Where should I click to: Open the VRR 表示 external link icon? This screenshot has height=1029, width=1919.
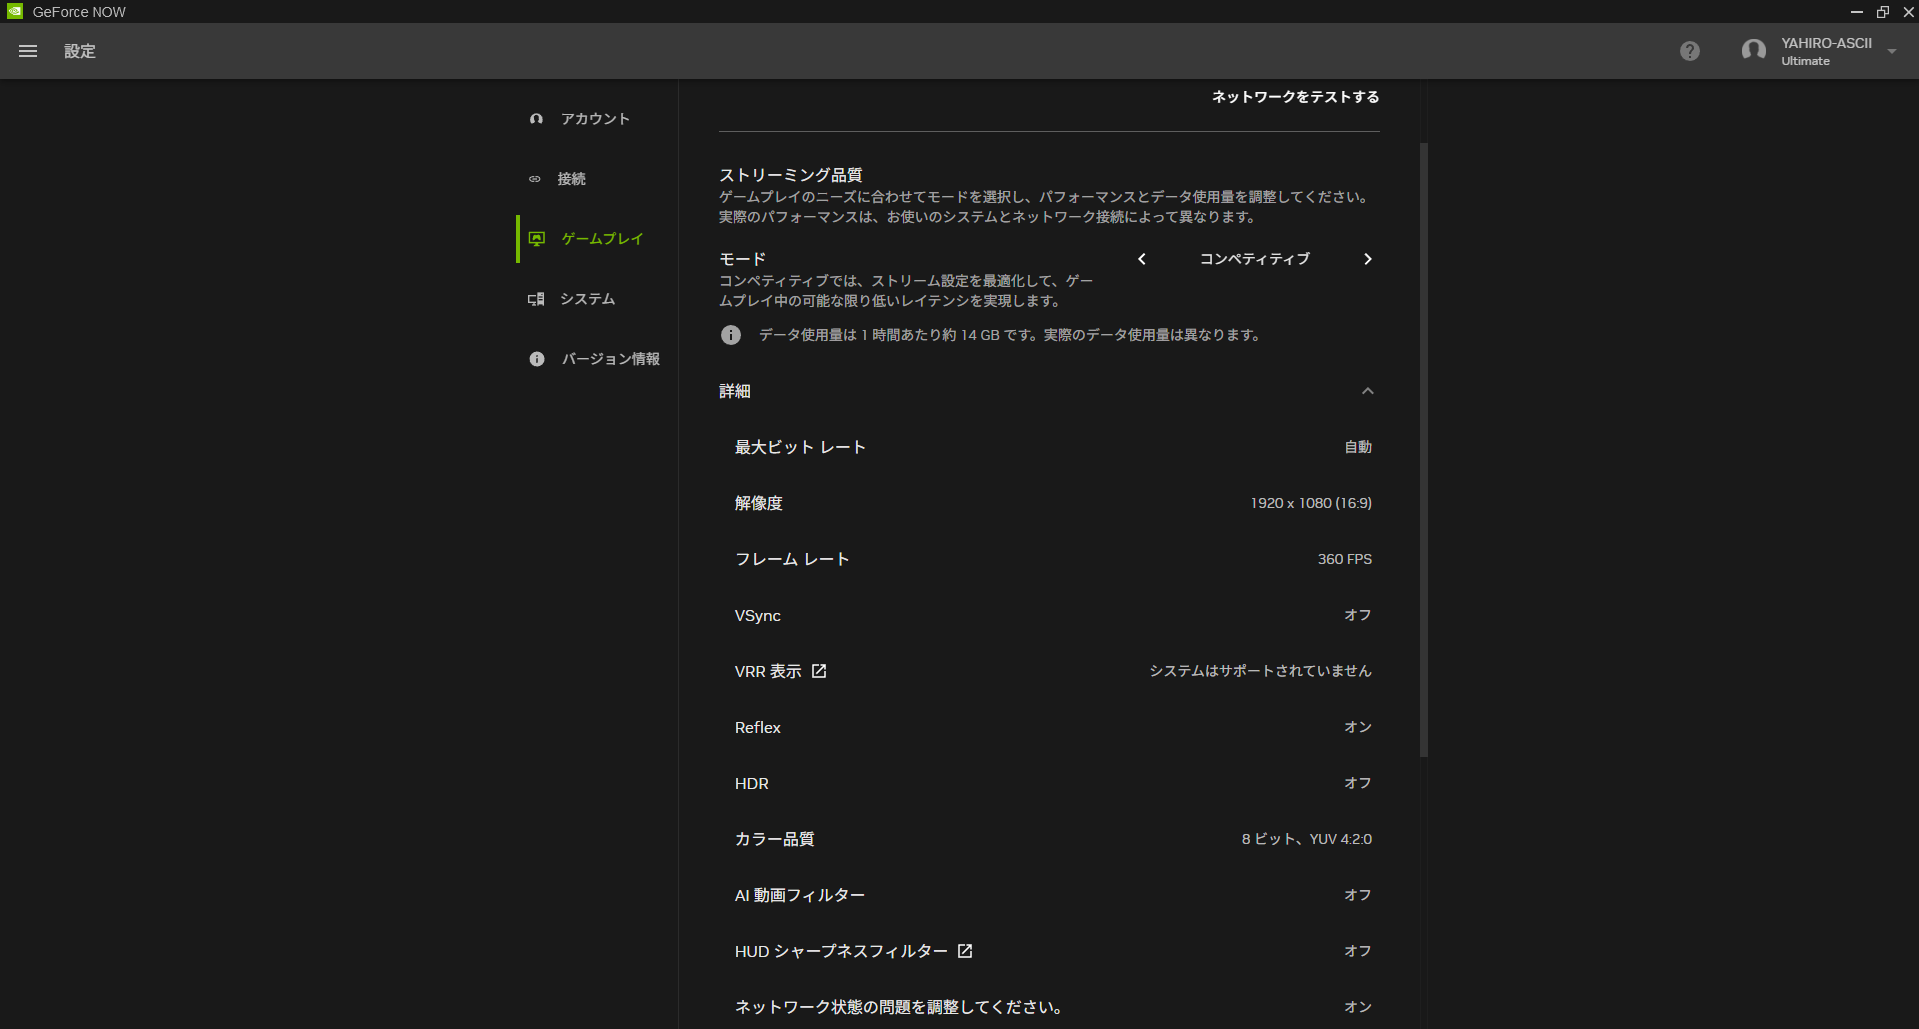point(819,671)
